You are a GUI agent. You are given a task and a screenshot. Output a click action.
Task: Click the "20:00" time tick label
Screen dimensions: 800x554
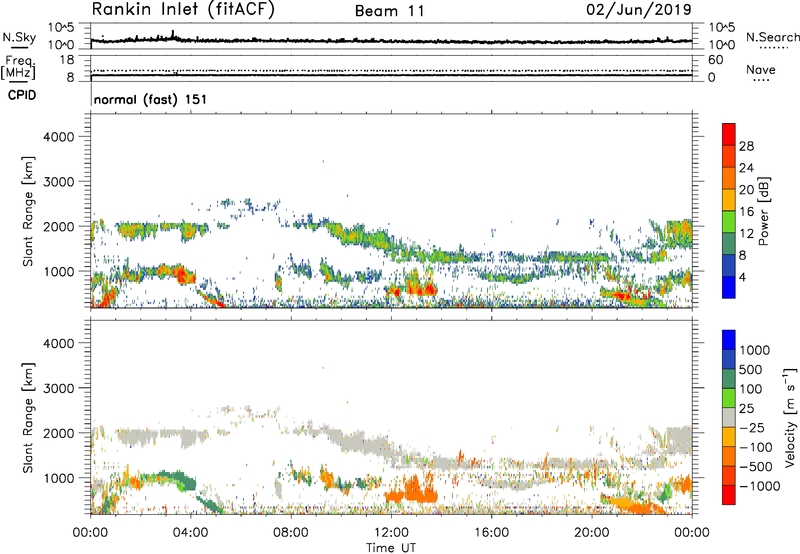point(591,533)
